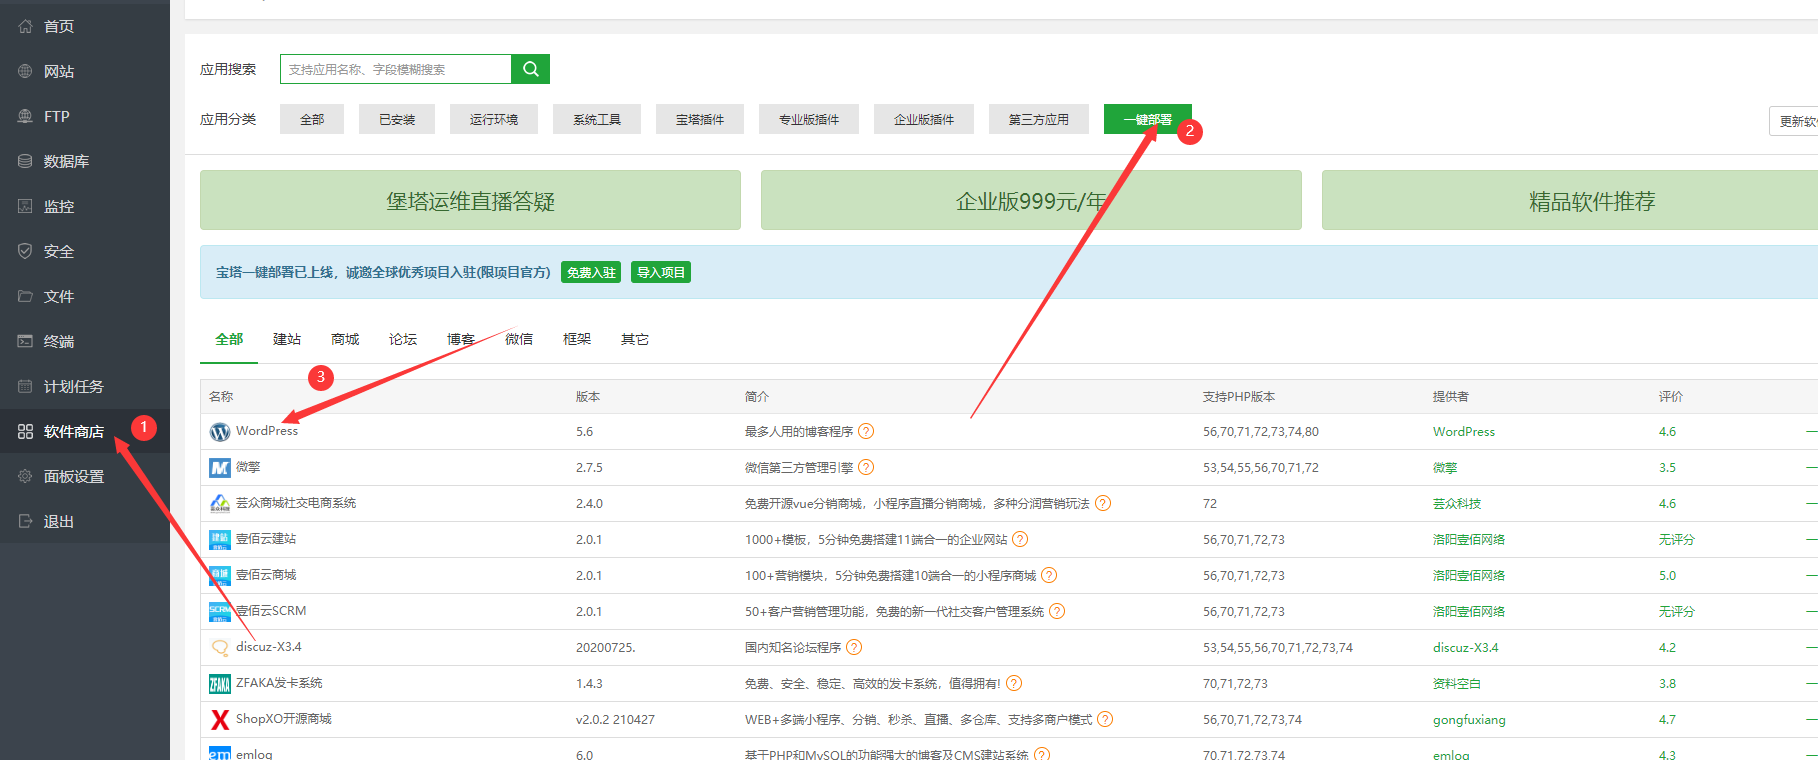Select the 专业版插件 category button
The width and height of the screenshot is (1818, 760).
(809, 119)
